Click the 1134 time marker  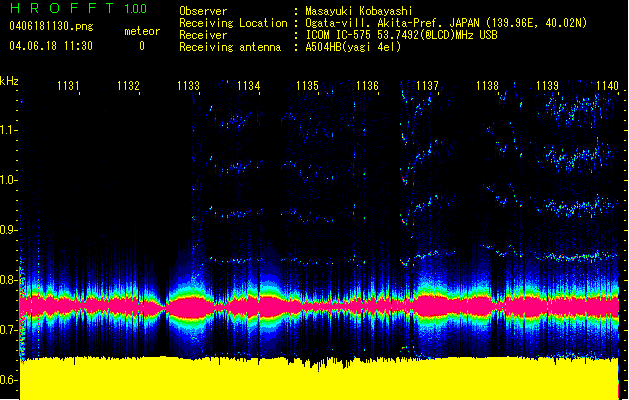[249, 86]
